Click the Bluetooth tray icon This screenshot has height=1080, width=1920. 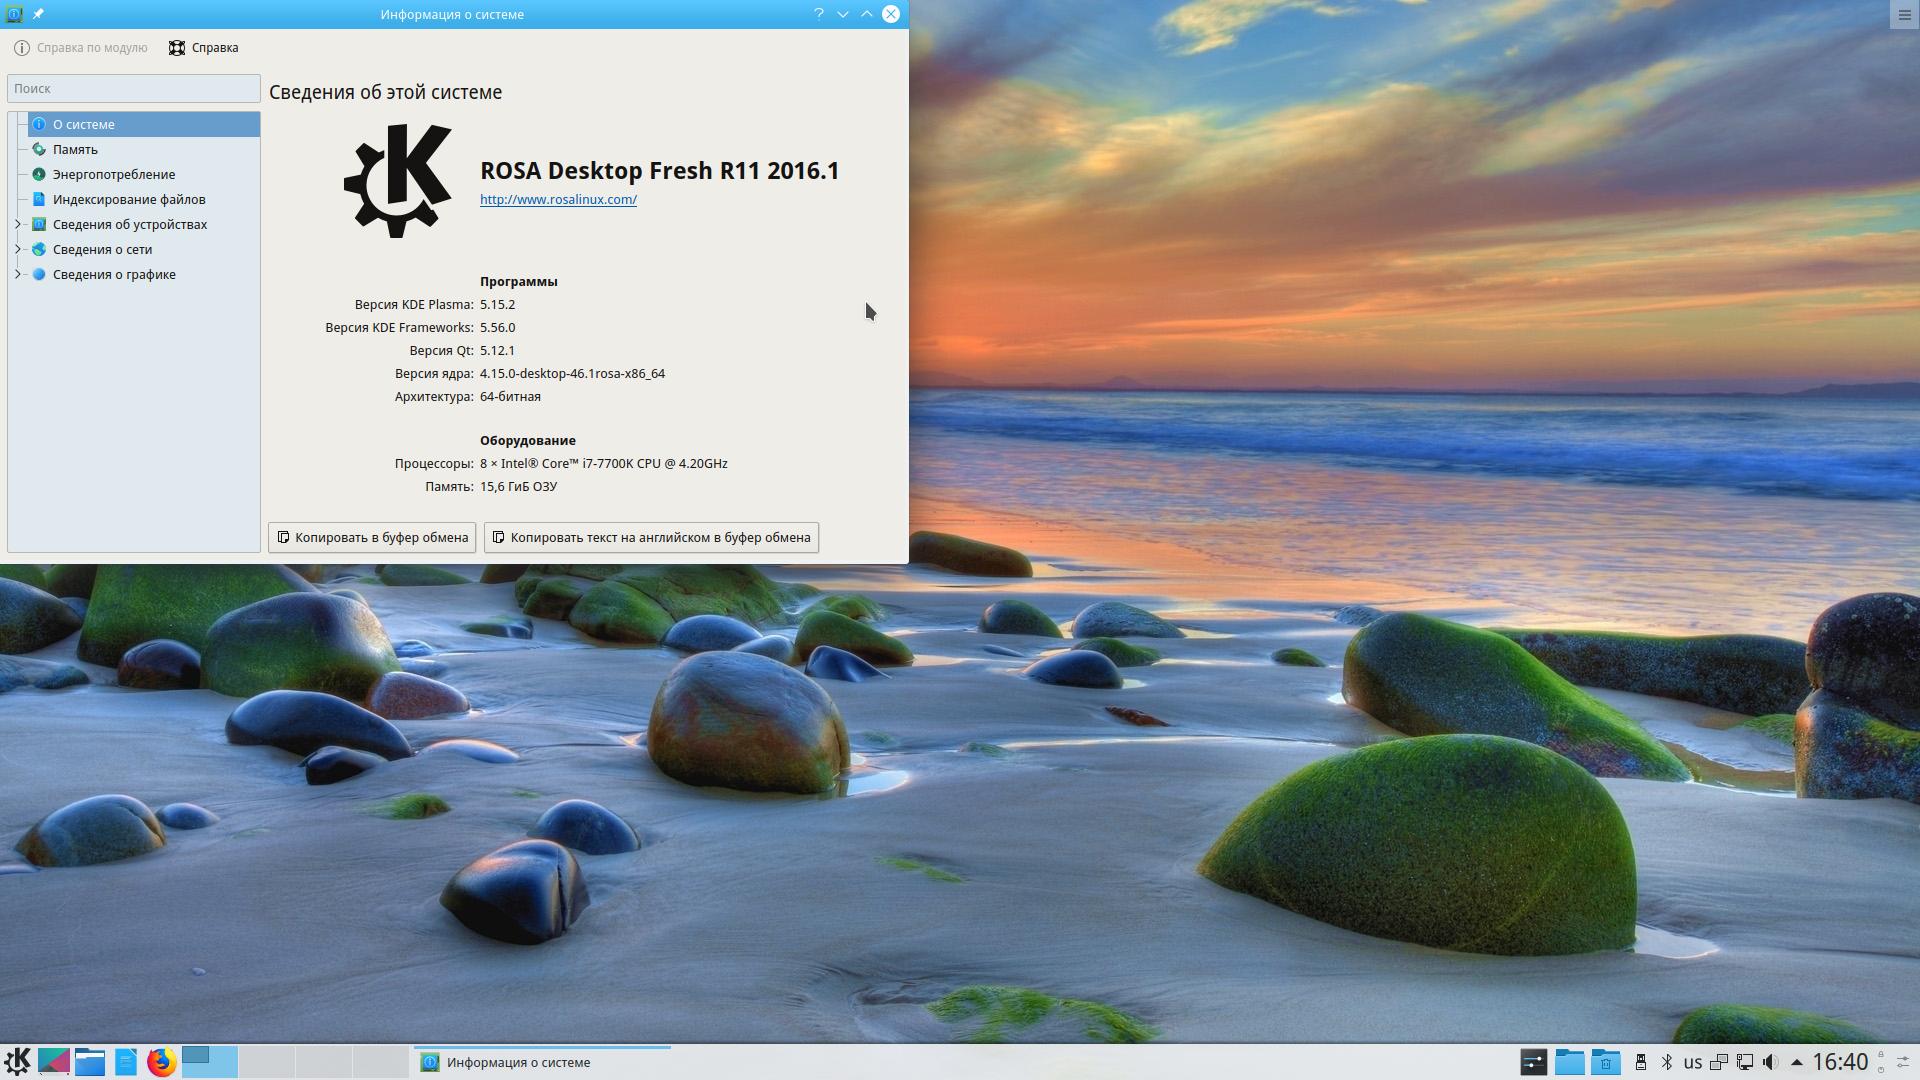(x=1666, y=1062)
